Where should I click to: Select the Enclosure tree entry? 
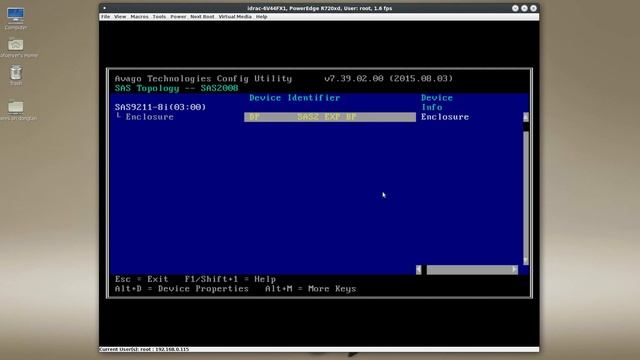point(149,117)
